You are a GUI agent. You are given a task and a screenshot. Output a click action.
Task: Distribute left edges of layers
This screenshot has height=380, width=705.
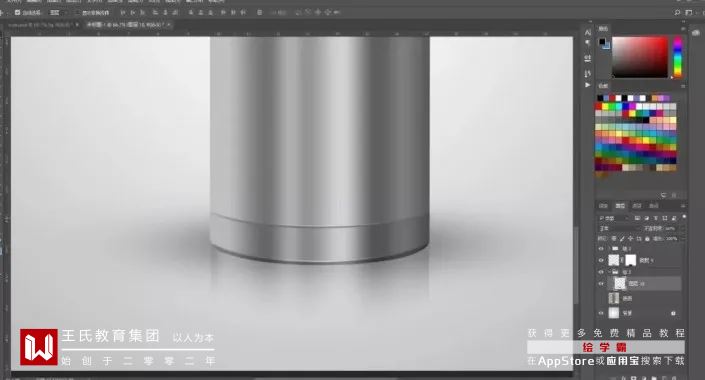pyautogui.click(x=223, y=13)
